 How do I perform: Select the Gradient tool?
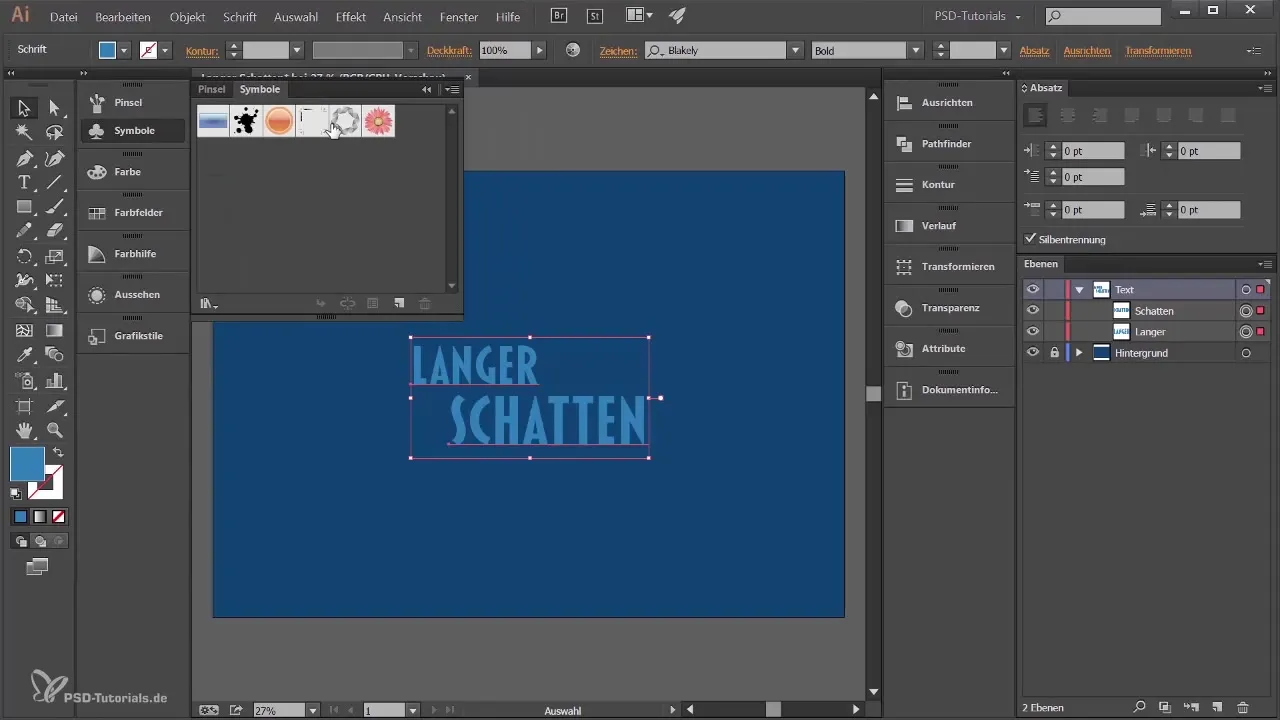pyautogui.click(x=55, y=330)
